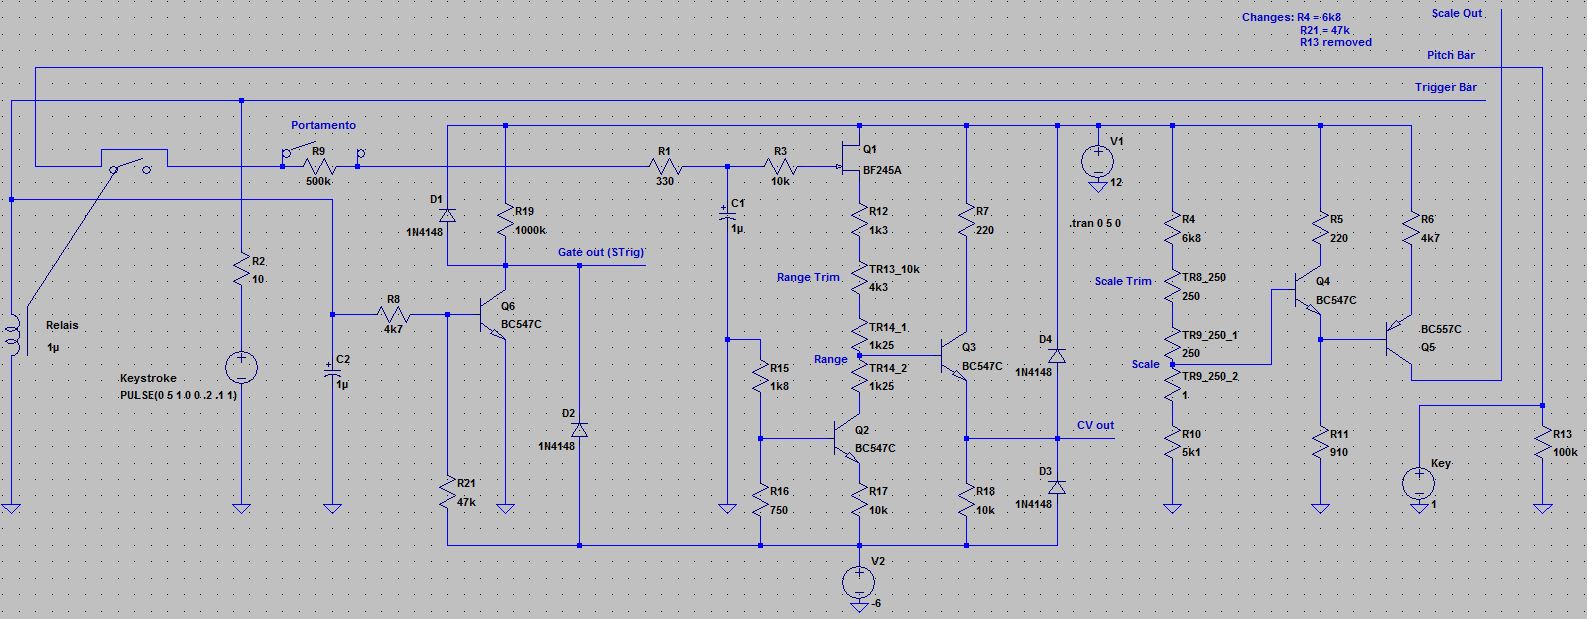
Task: Select the R6 resistor symbol
Action: [x=1410, y=226]
